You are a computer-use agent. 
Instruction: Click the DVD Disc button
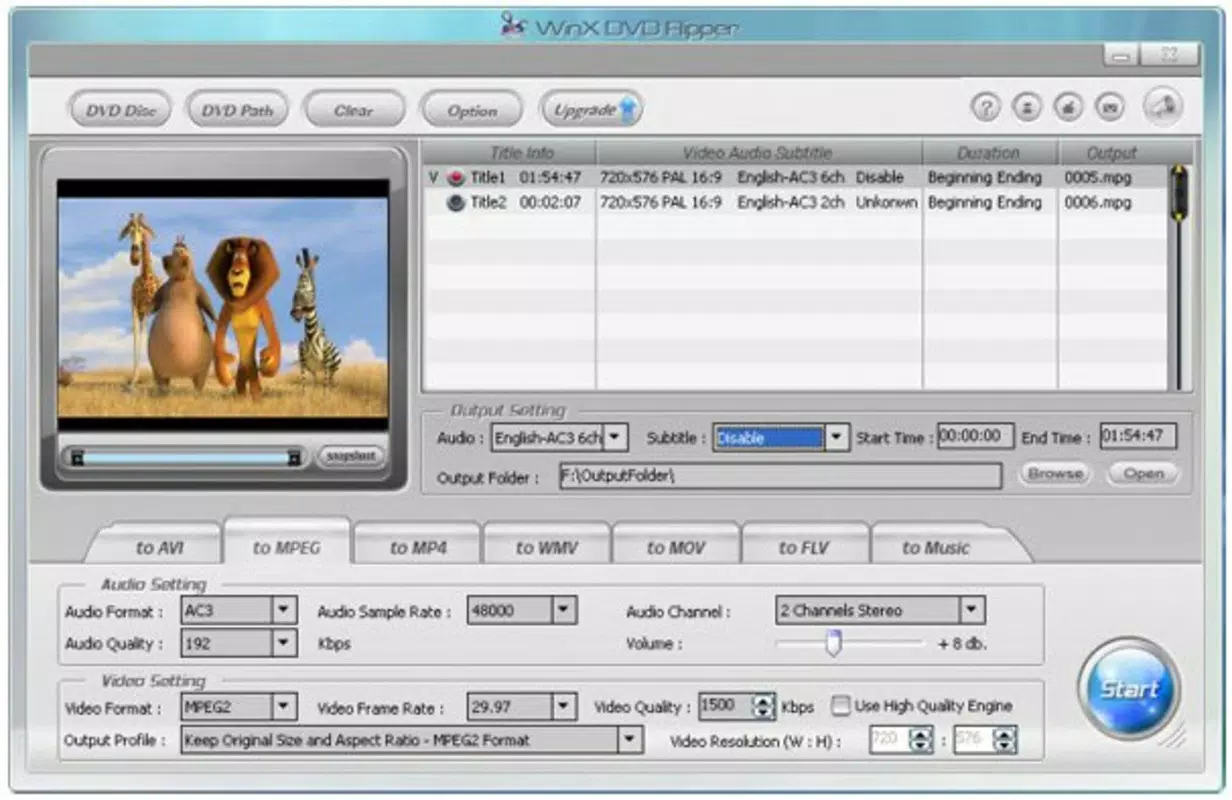pyautogui.click(x=120, y=110)
